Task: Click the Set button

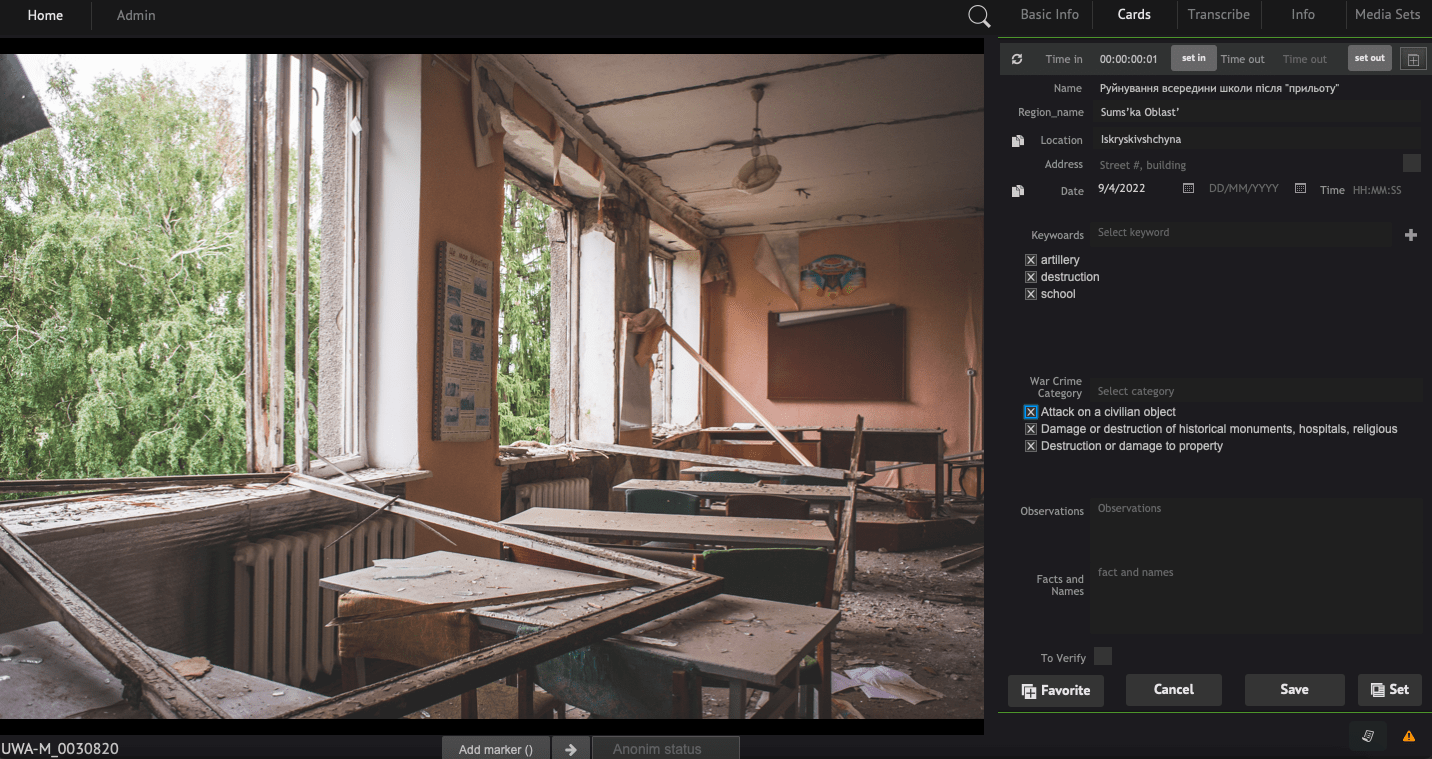Action: (1390, 689)
